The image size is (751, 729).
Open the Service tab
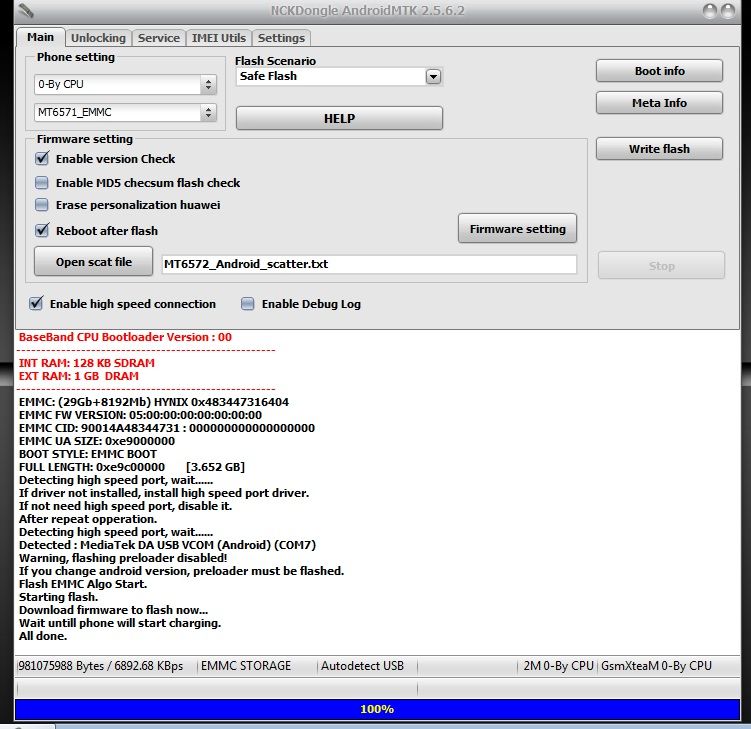tap(159, 38)
